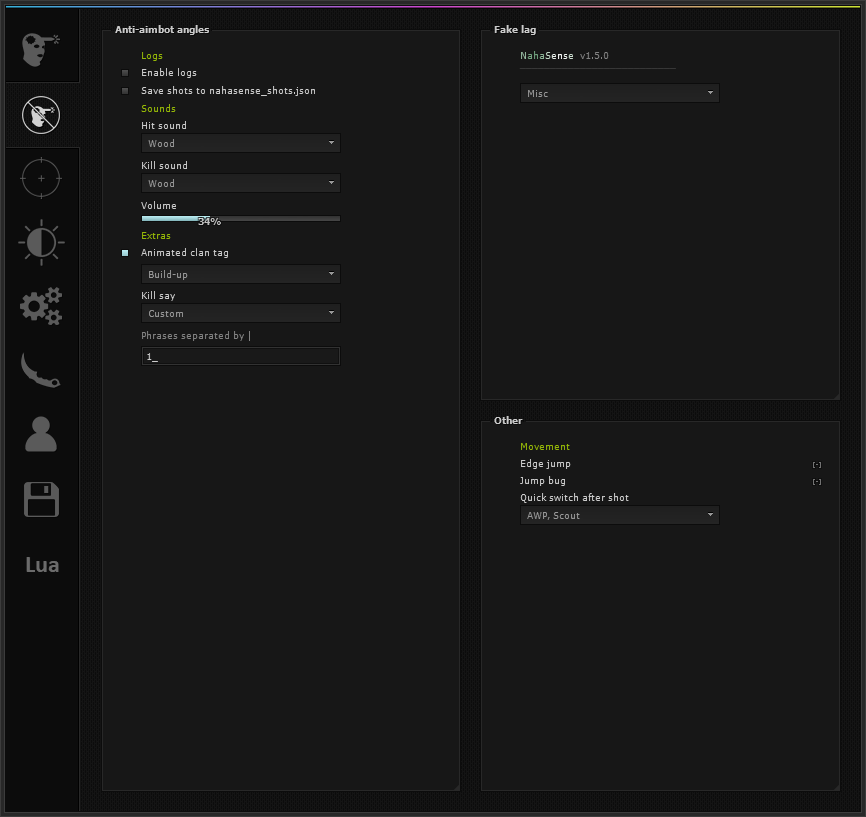Open the Visuals sun icon tab
The width and height of the screenshot is (866, 817).
(x=41, y=242)
